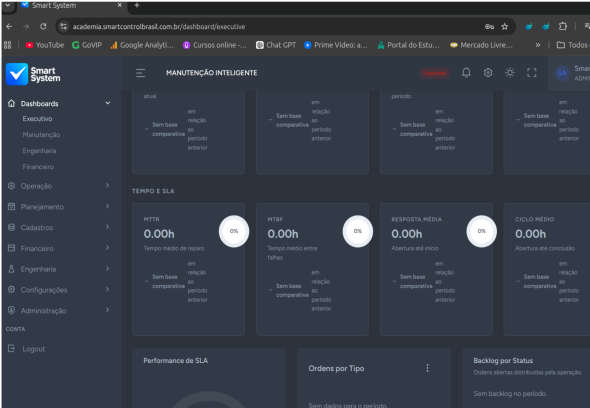Open the apps grid icon in bookmarks bar

(8, 45)
